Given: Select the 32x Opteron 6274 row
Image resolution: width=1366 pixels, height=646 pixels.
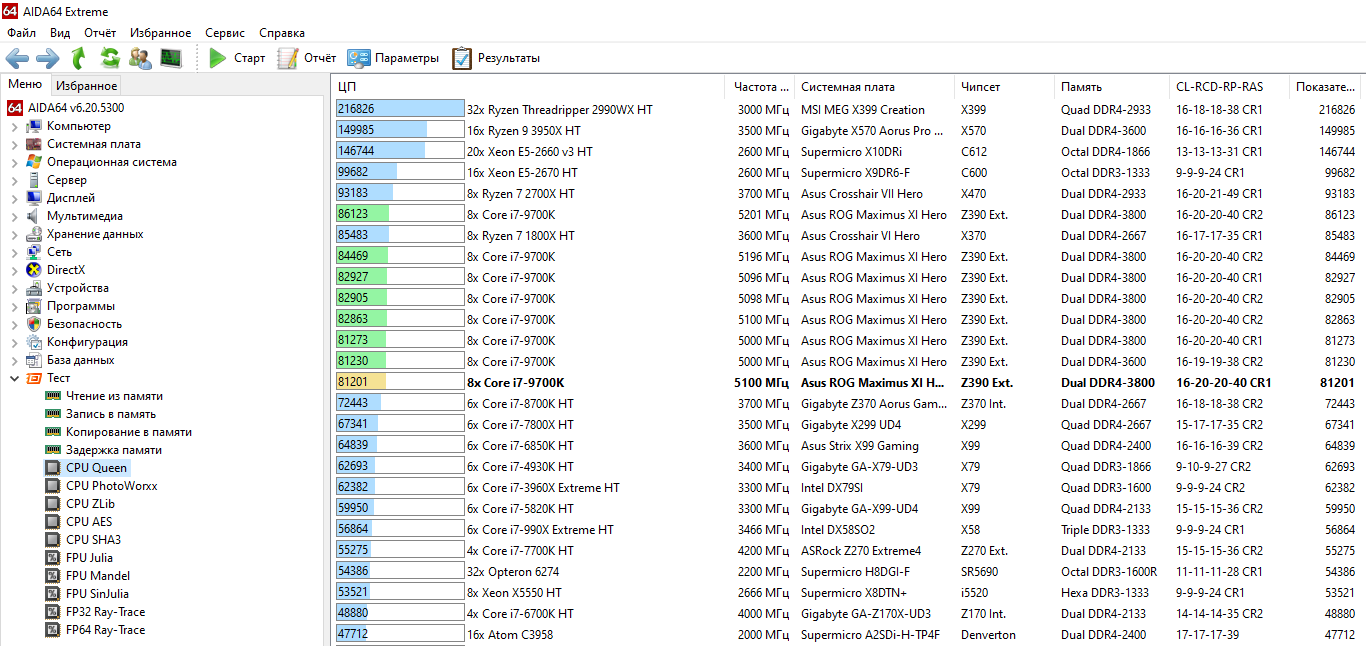Looking at the screenshot, I should (848, 571).
